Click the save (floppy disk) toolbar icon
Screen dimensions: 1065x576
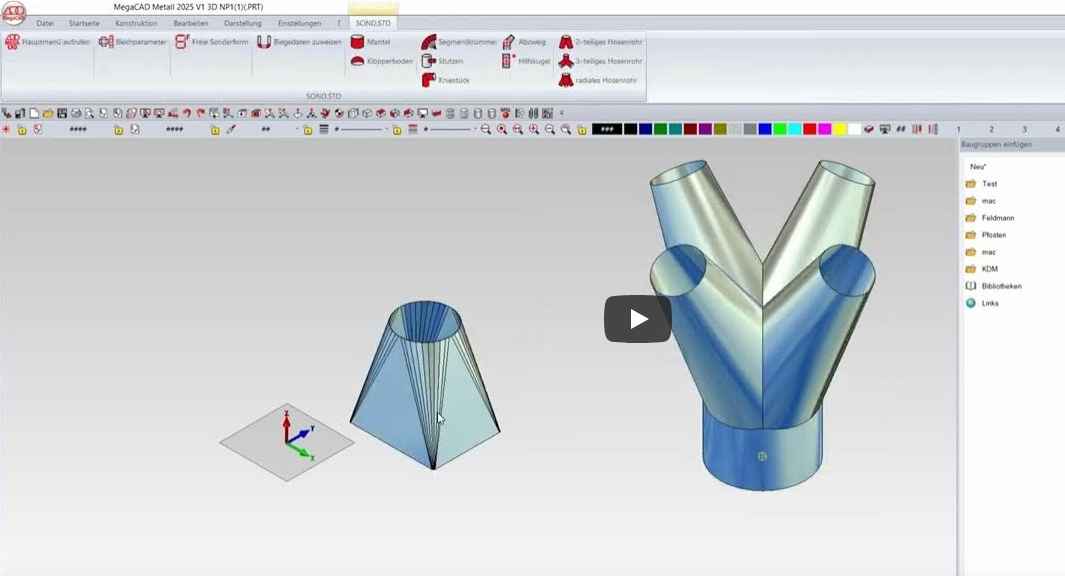[x=62, y=114]
